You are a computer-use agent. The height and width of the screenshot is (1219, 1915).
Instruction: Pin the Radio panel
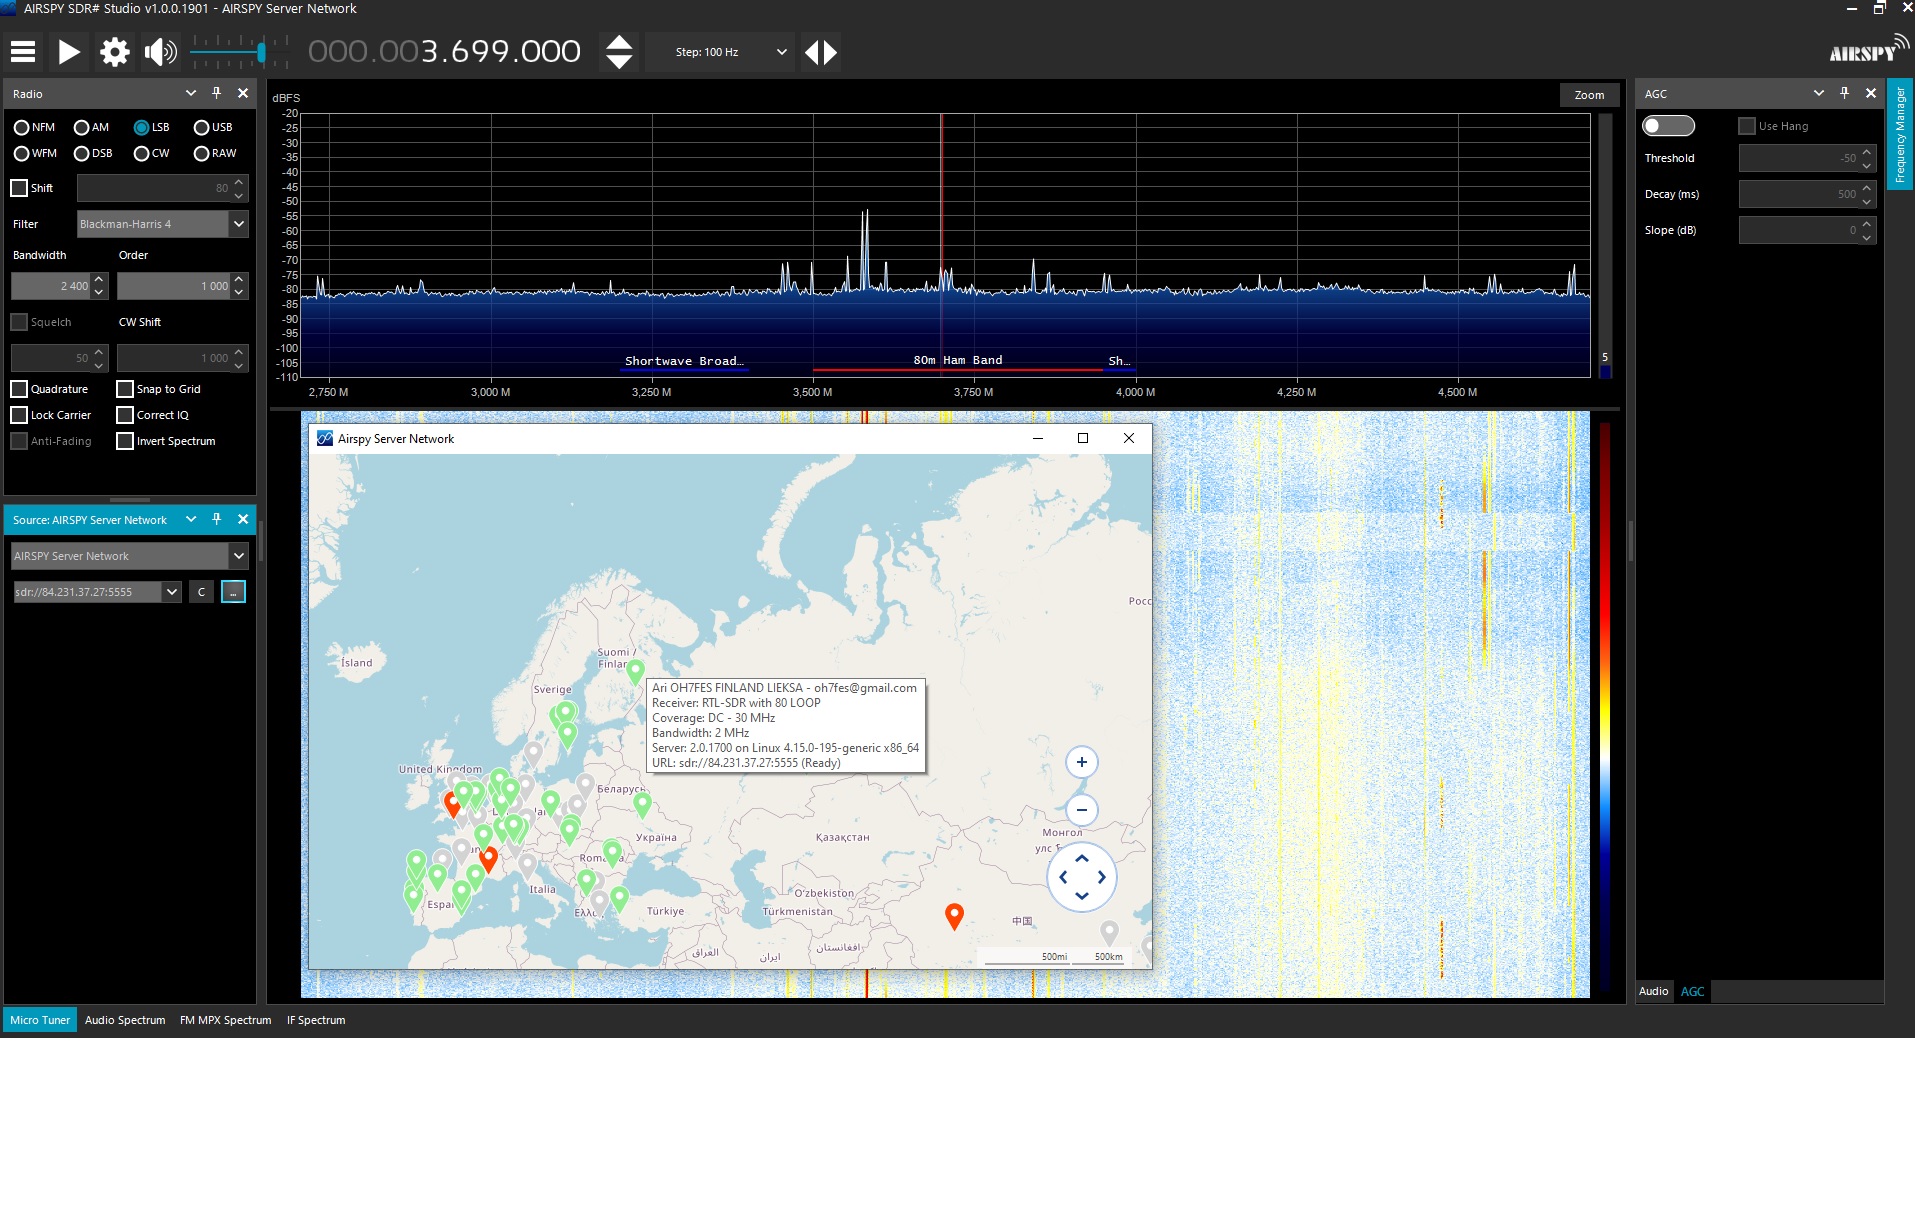[x=216, y=93]
